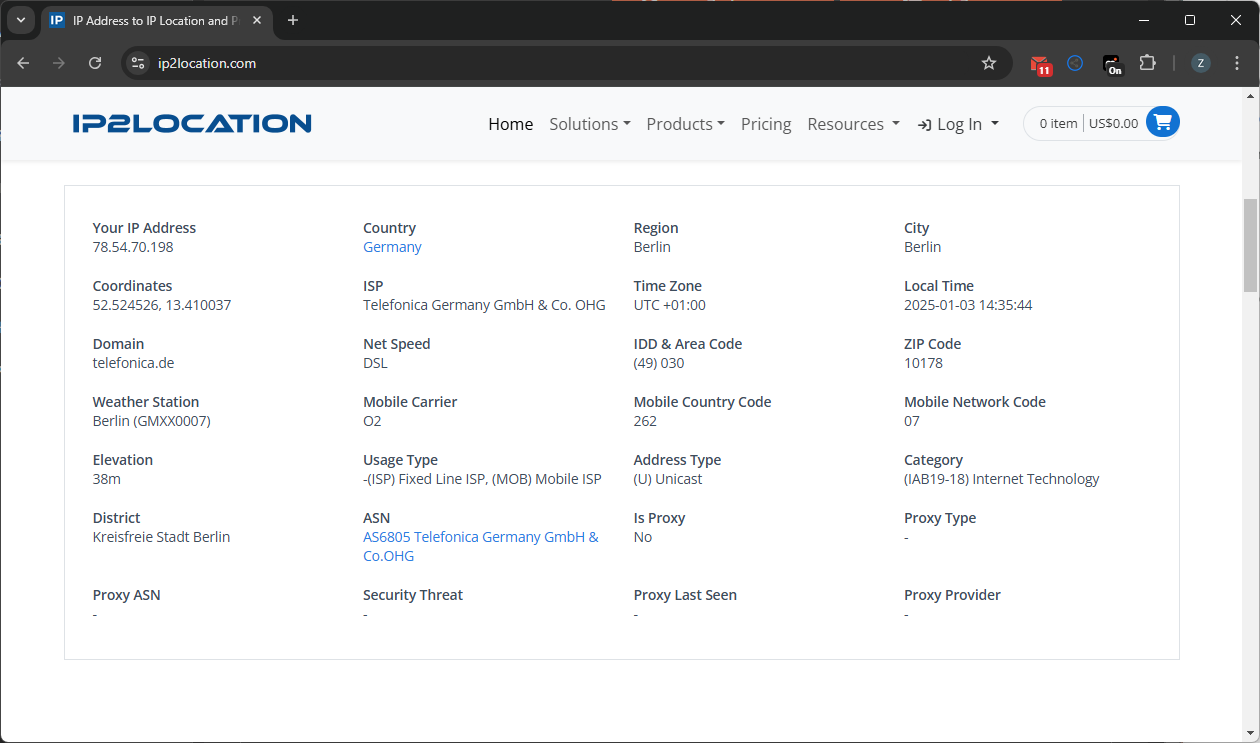Screen dimensions: 1260x743
Task: Open the Resources dropdown
Action: pyautogui.click(x=853, y=124)
